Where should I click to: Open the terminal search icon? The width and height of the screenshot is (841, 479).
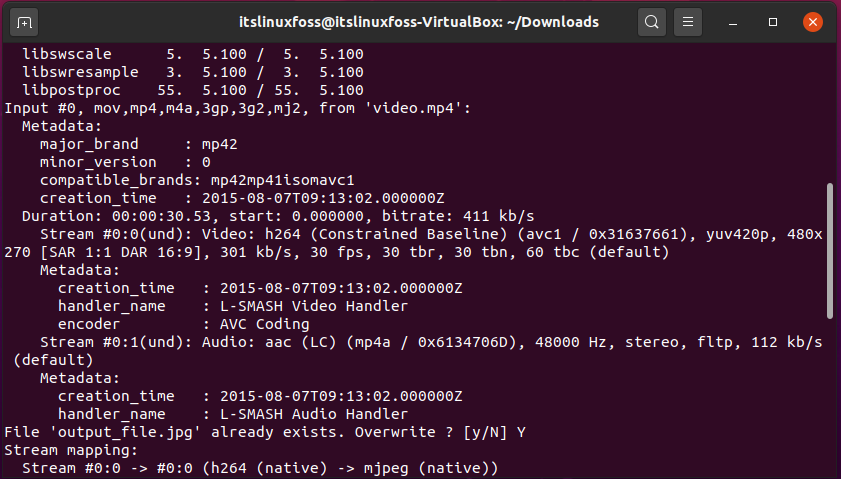(652, 22)
